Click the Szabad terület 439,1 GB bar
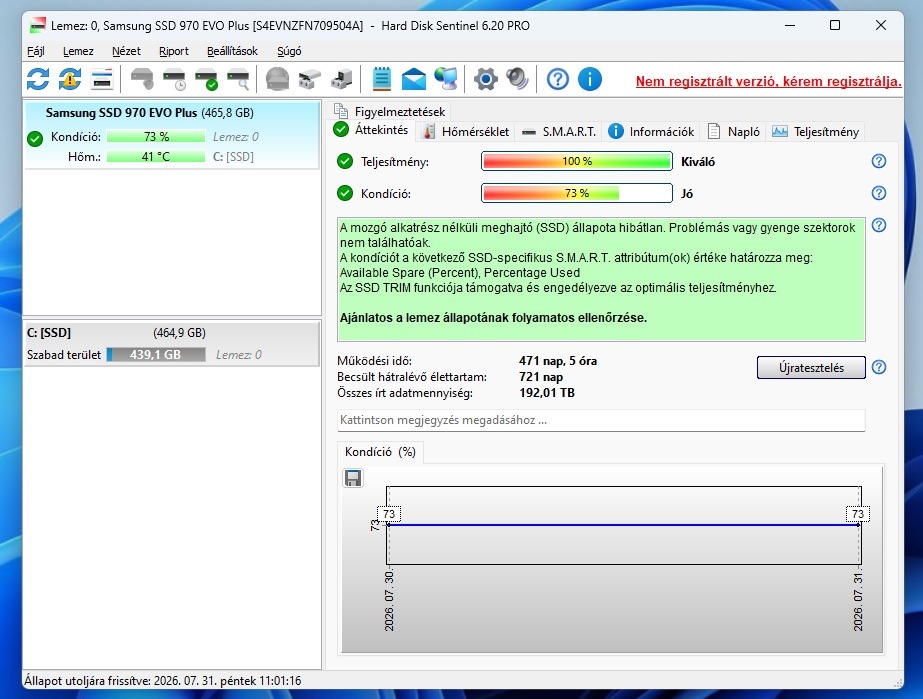The width and height of the screenshot is (923, 699). coord(156,355)
